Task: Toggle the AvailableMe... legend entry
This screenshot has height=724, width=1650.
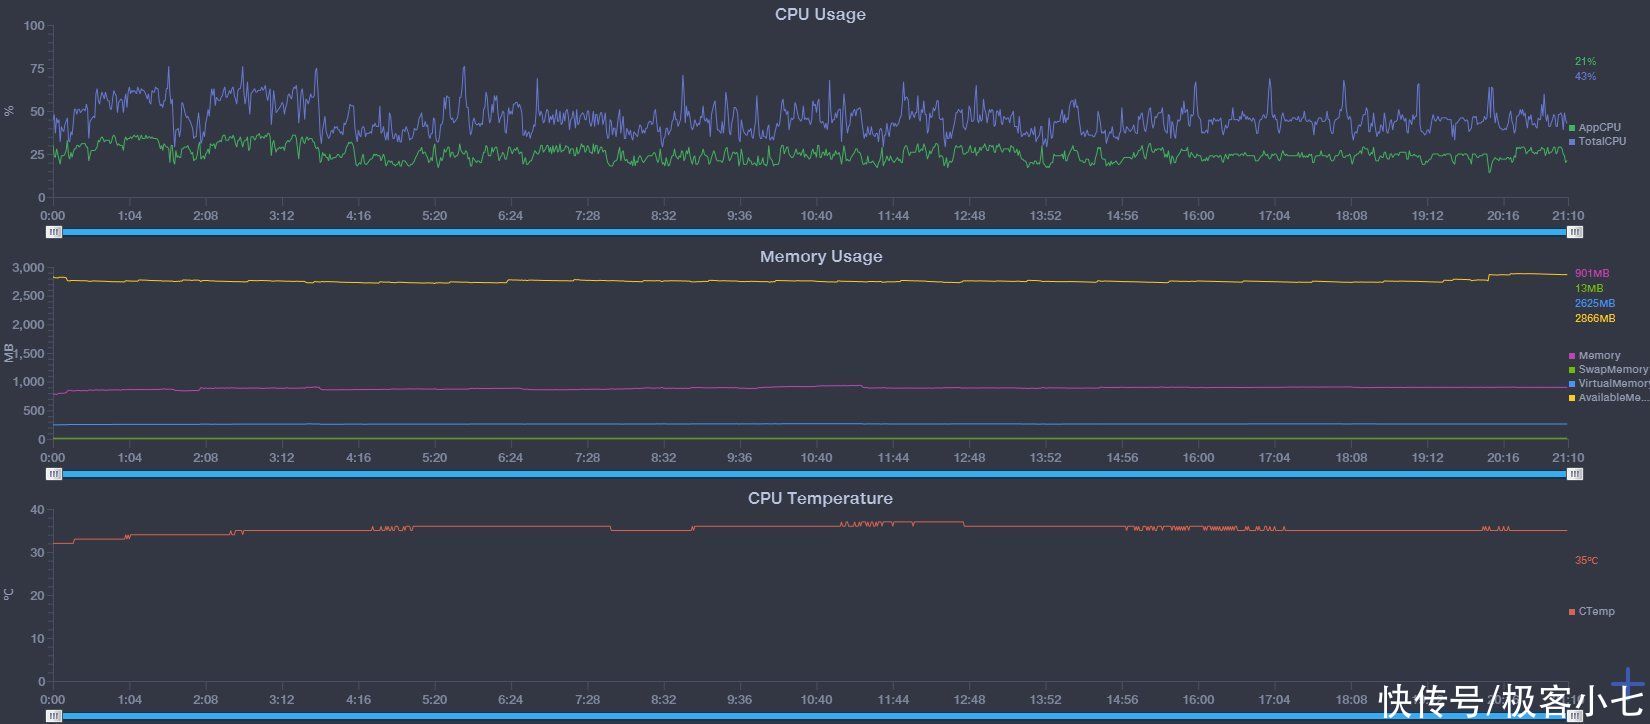Action: pos(1608,398)
